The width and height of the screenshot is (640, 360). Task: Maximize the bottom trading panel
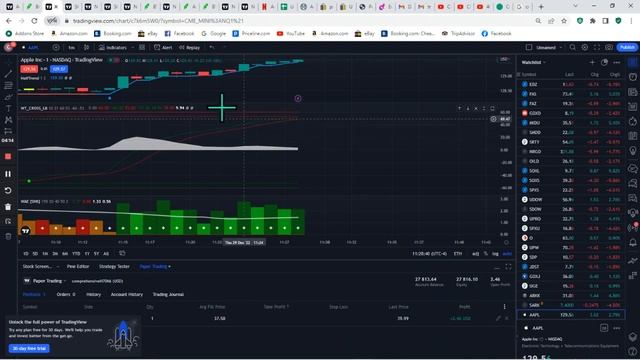coord(509,267)
